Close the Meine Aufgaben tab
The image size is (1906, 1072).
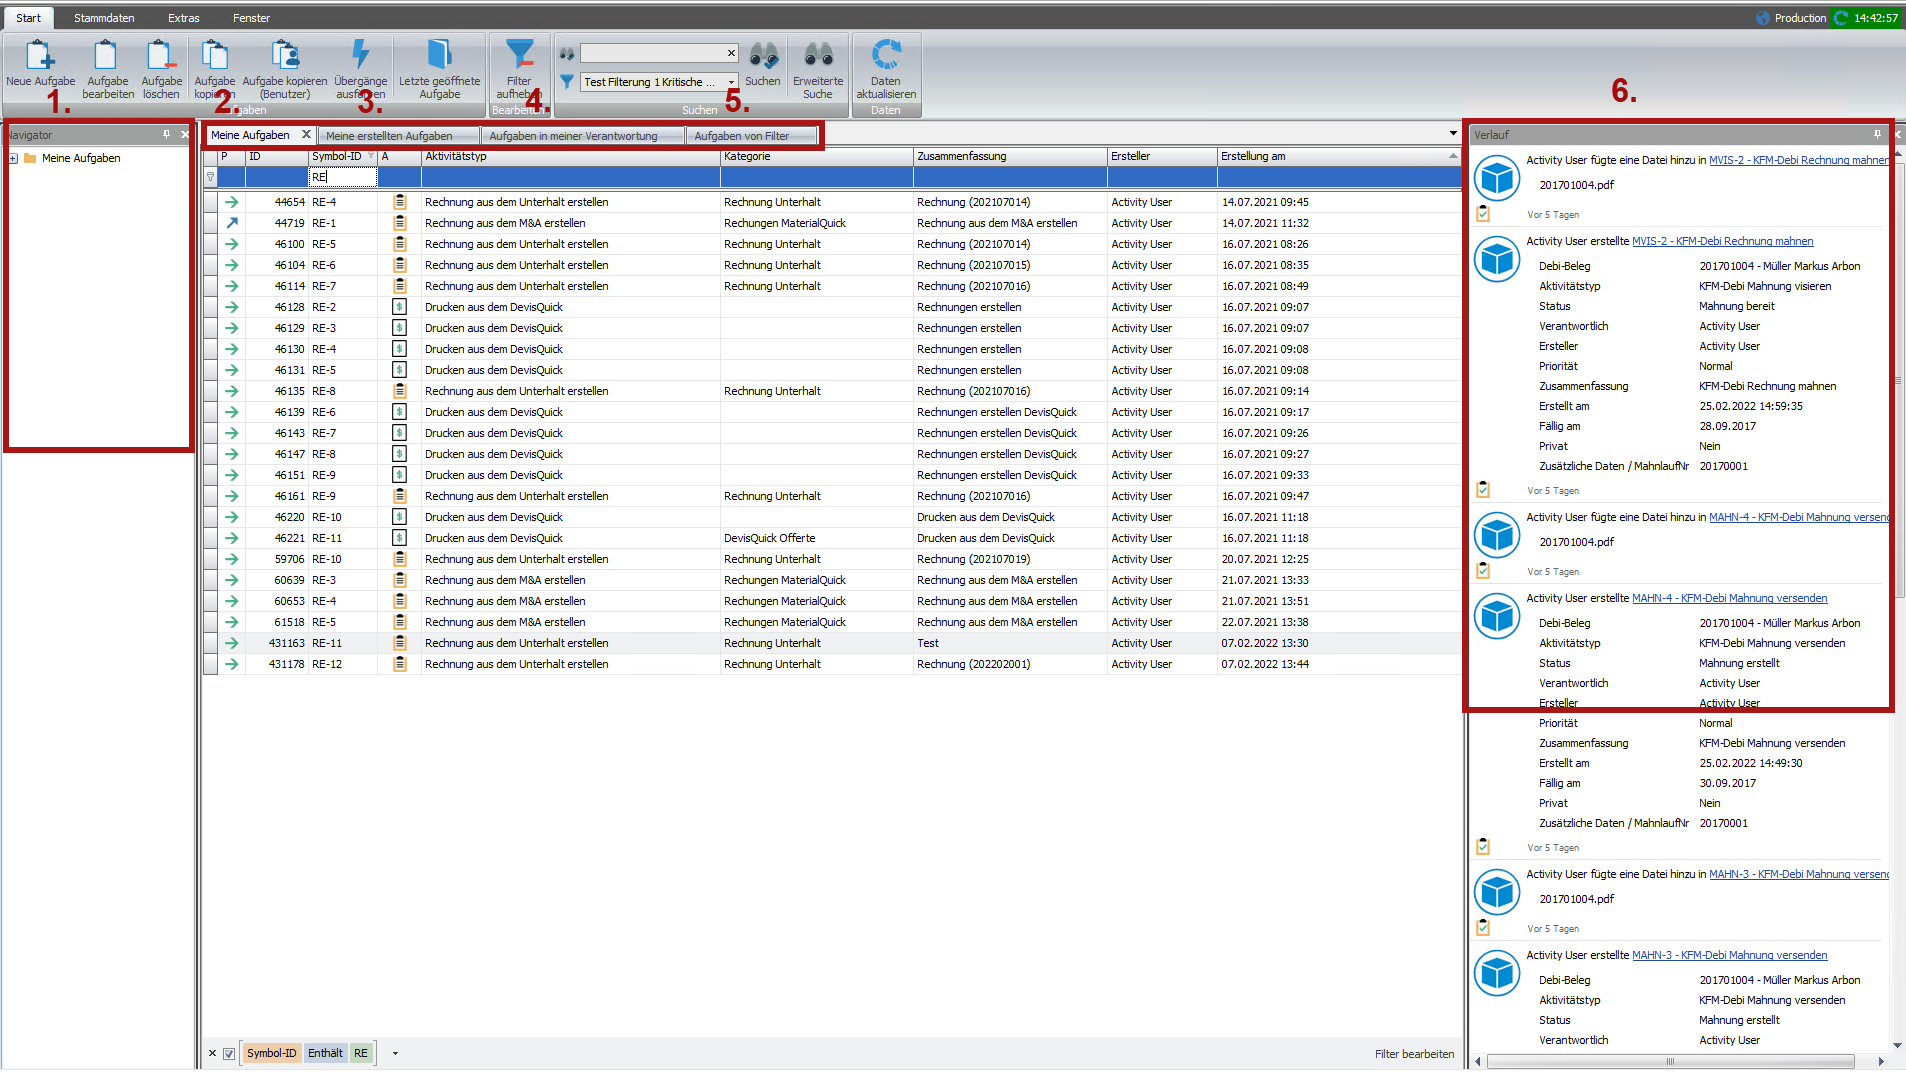pos(306,134)
